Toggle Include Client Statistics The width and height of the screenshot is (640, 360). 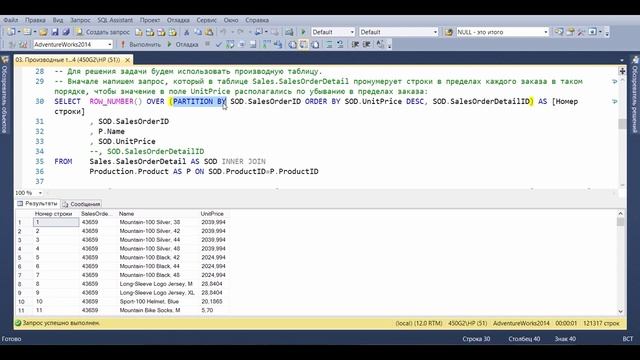278,44
